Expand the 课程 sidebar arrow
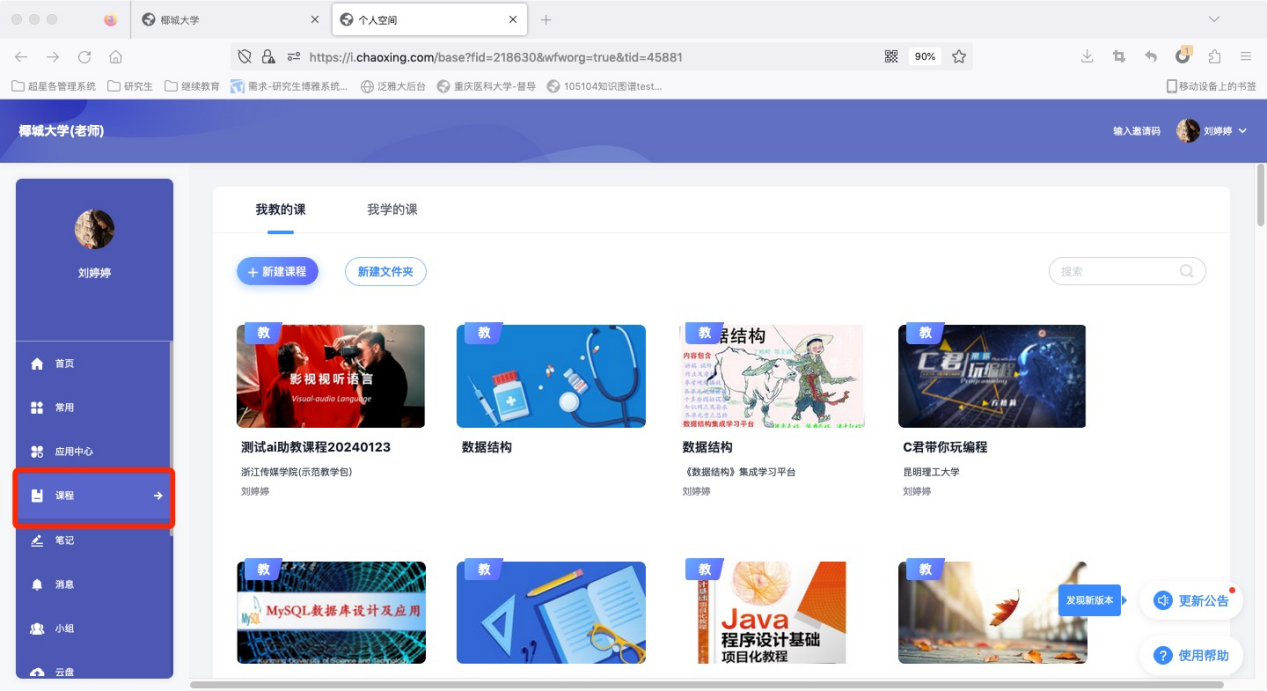The height and width of the screenshot is (691, 1267). pos(158,496)
